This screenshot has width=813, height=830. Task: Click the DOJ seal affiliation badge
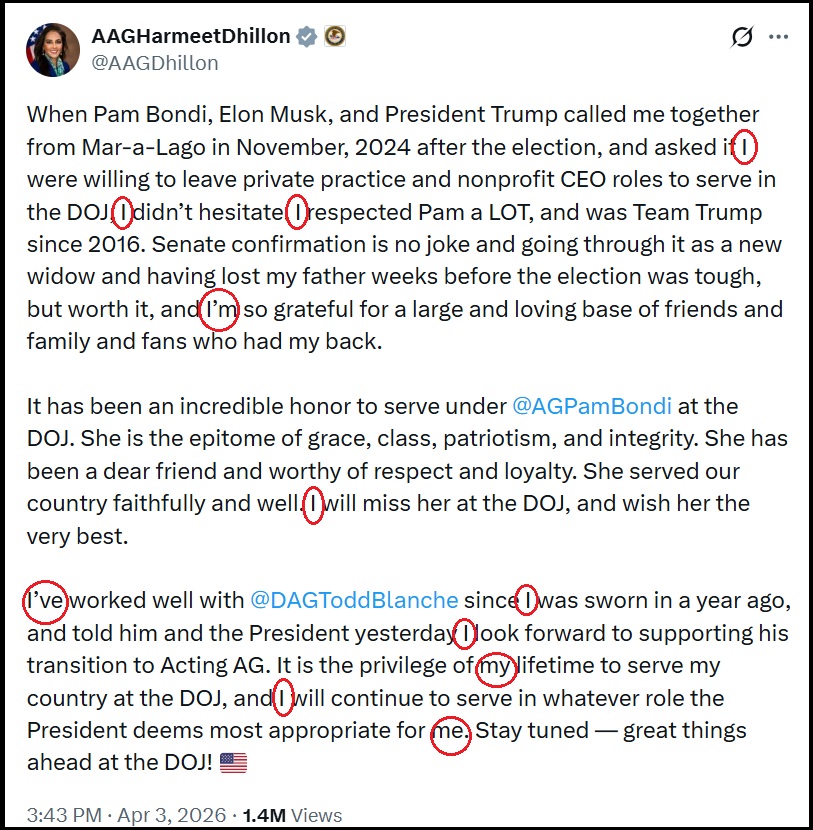pyautogui.click(x=334, y=37)
